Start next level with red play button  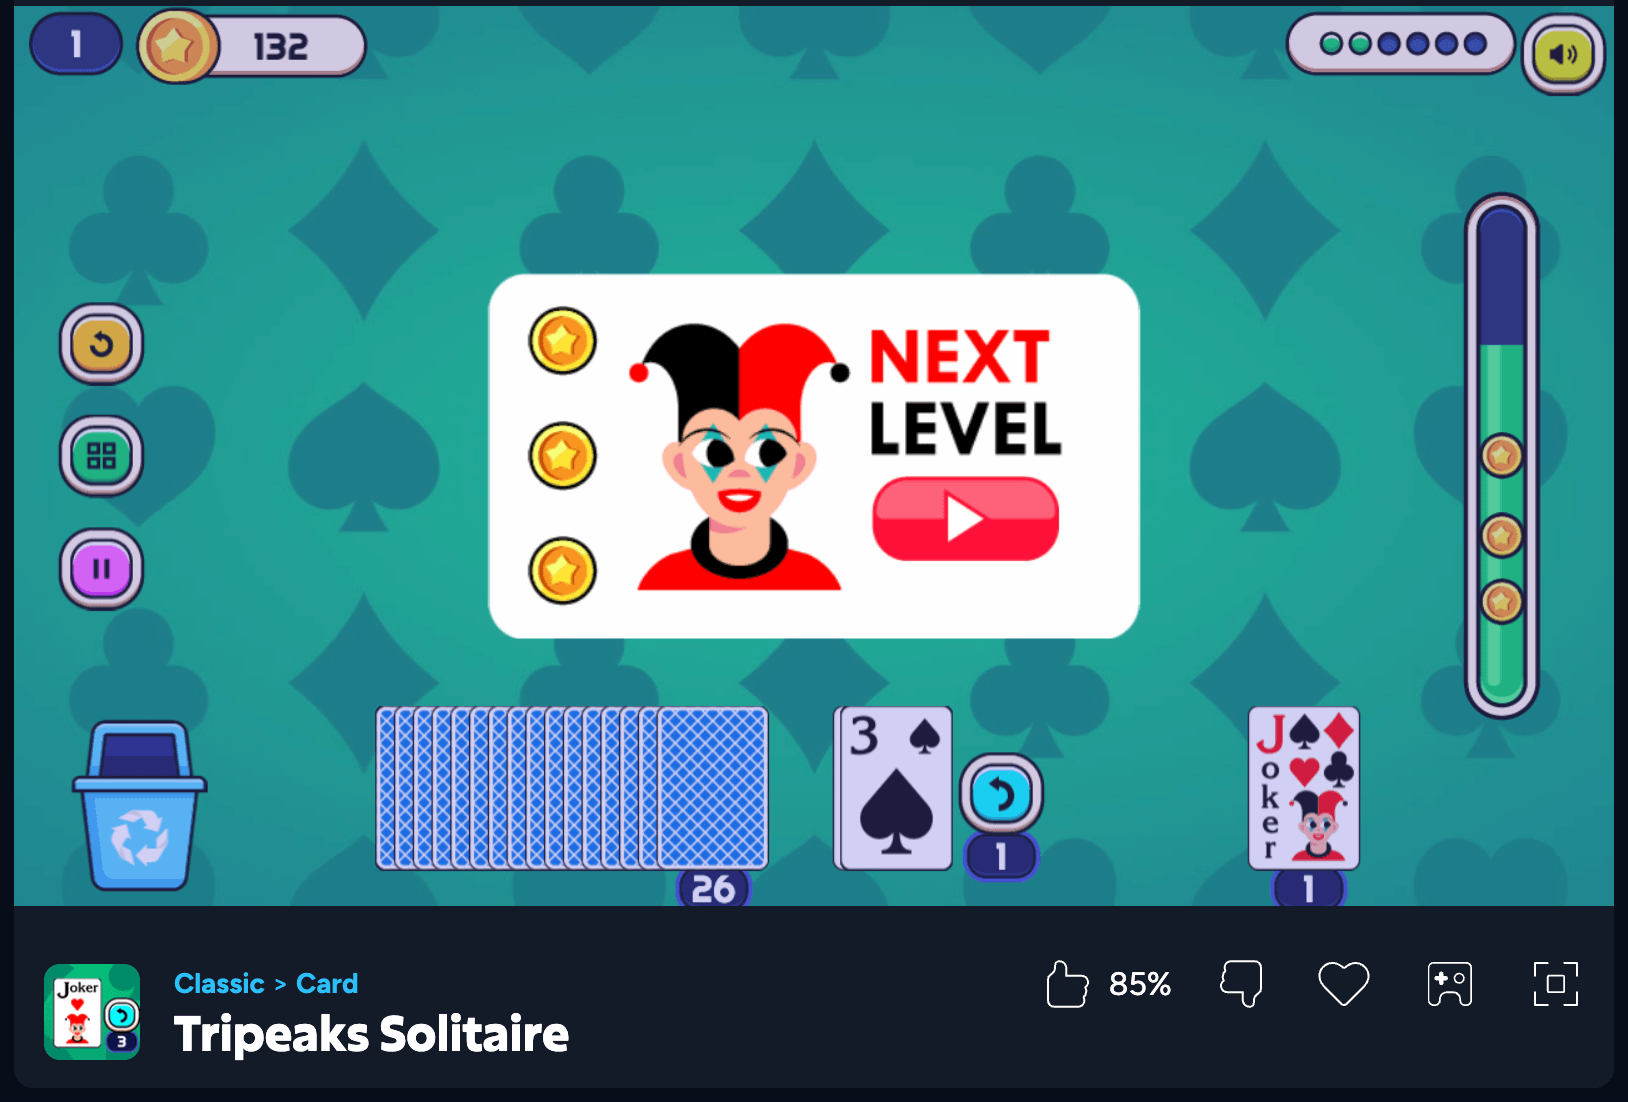pyautogui.click(x=965, y=518)
